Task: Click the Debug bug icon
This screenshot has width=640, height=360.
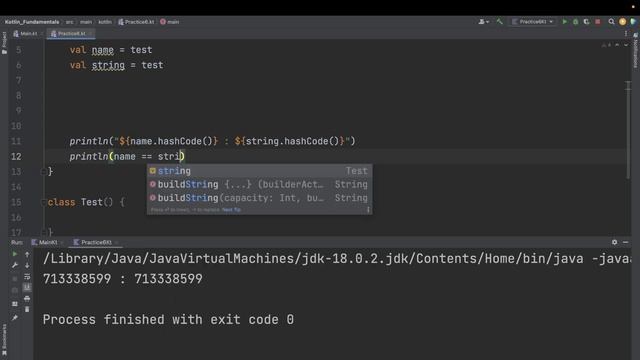Action: click(576, 22)
